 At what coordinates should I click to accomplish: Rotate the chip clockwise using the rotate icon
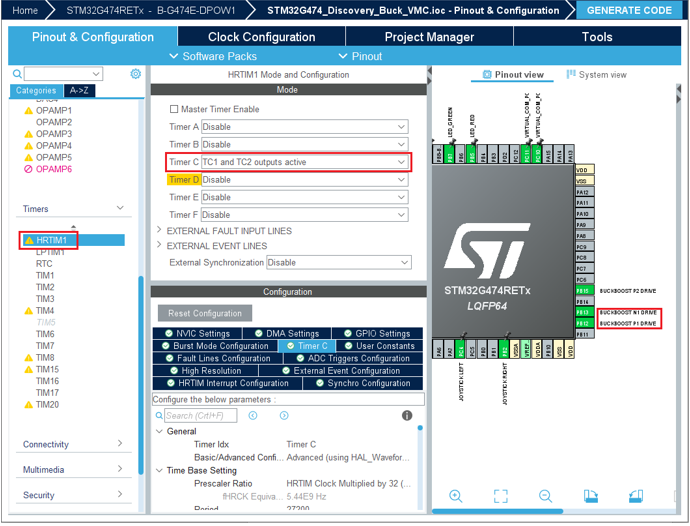click(591, 496)
